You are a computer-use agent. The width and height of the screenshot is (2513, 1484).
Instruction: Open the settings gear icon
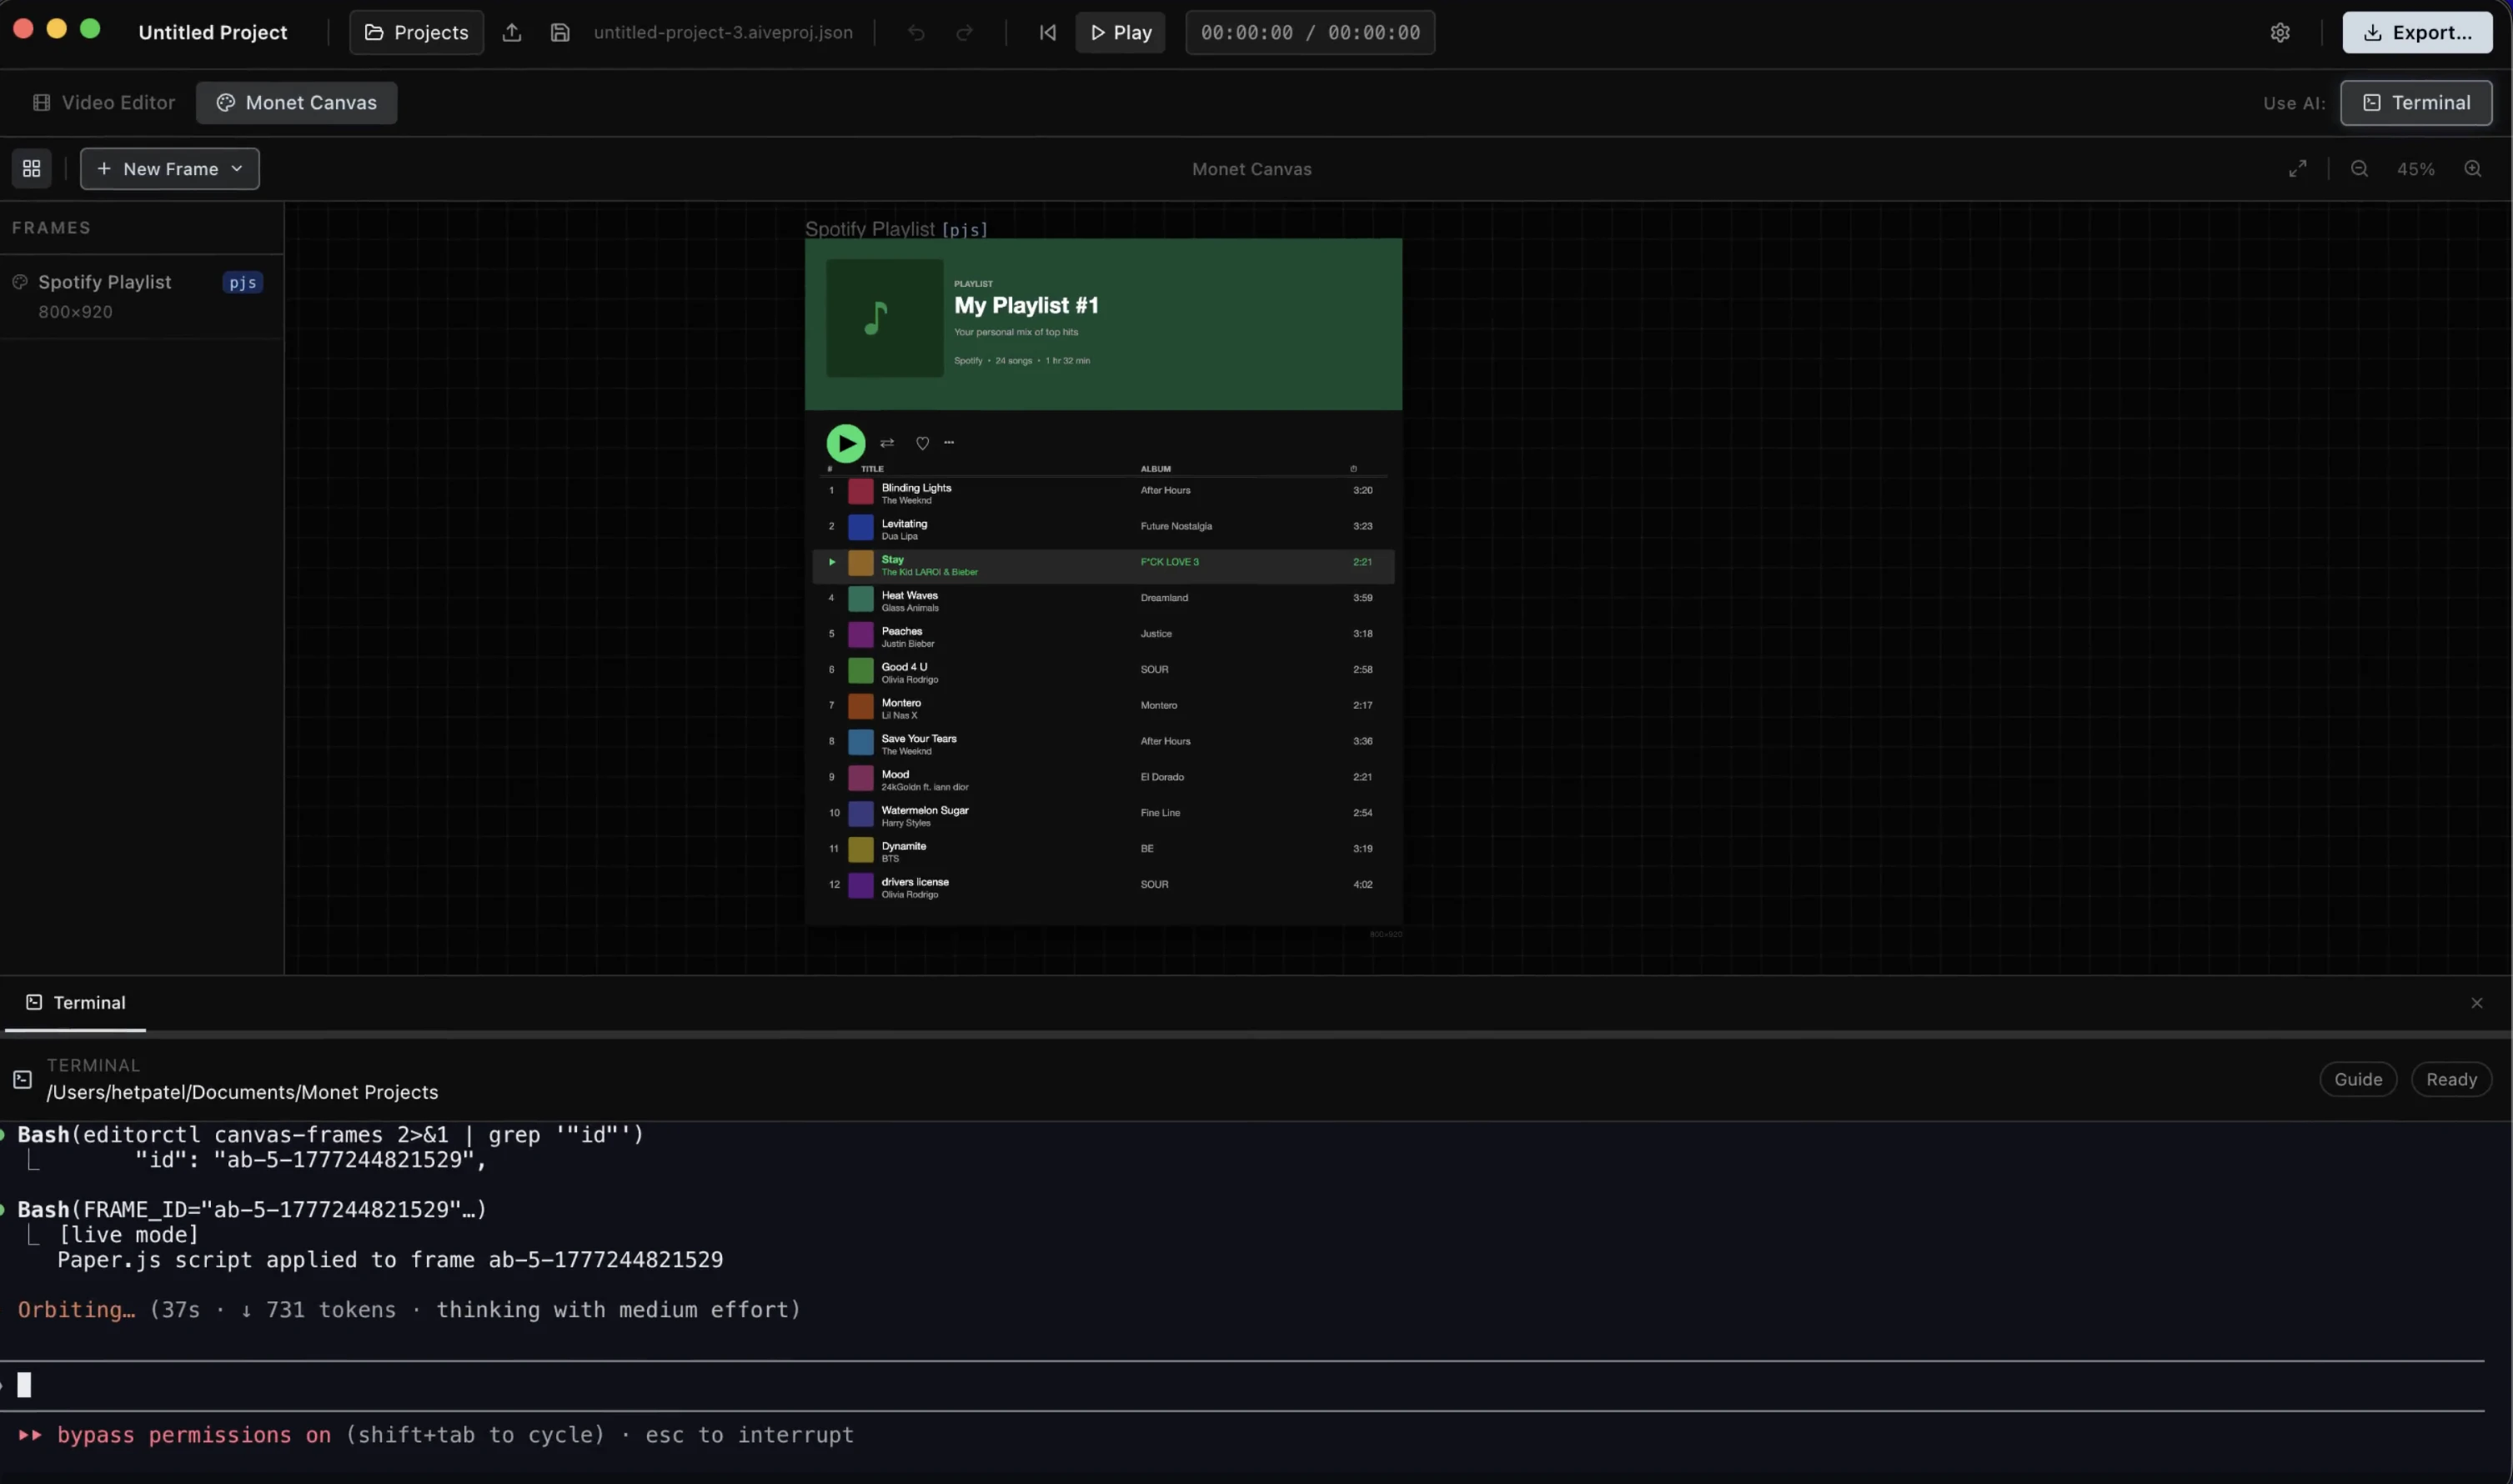coord(2279,33)
